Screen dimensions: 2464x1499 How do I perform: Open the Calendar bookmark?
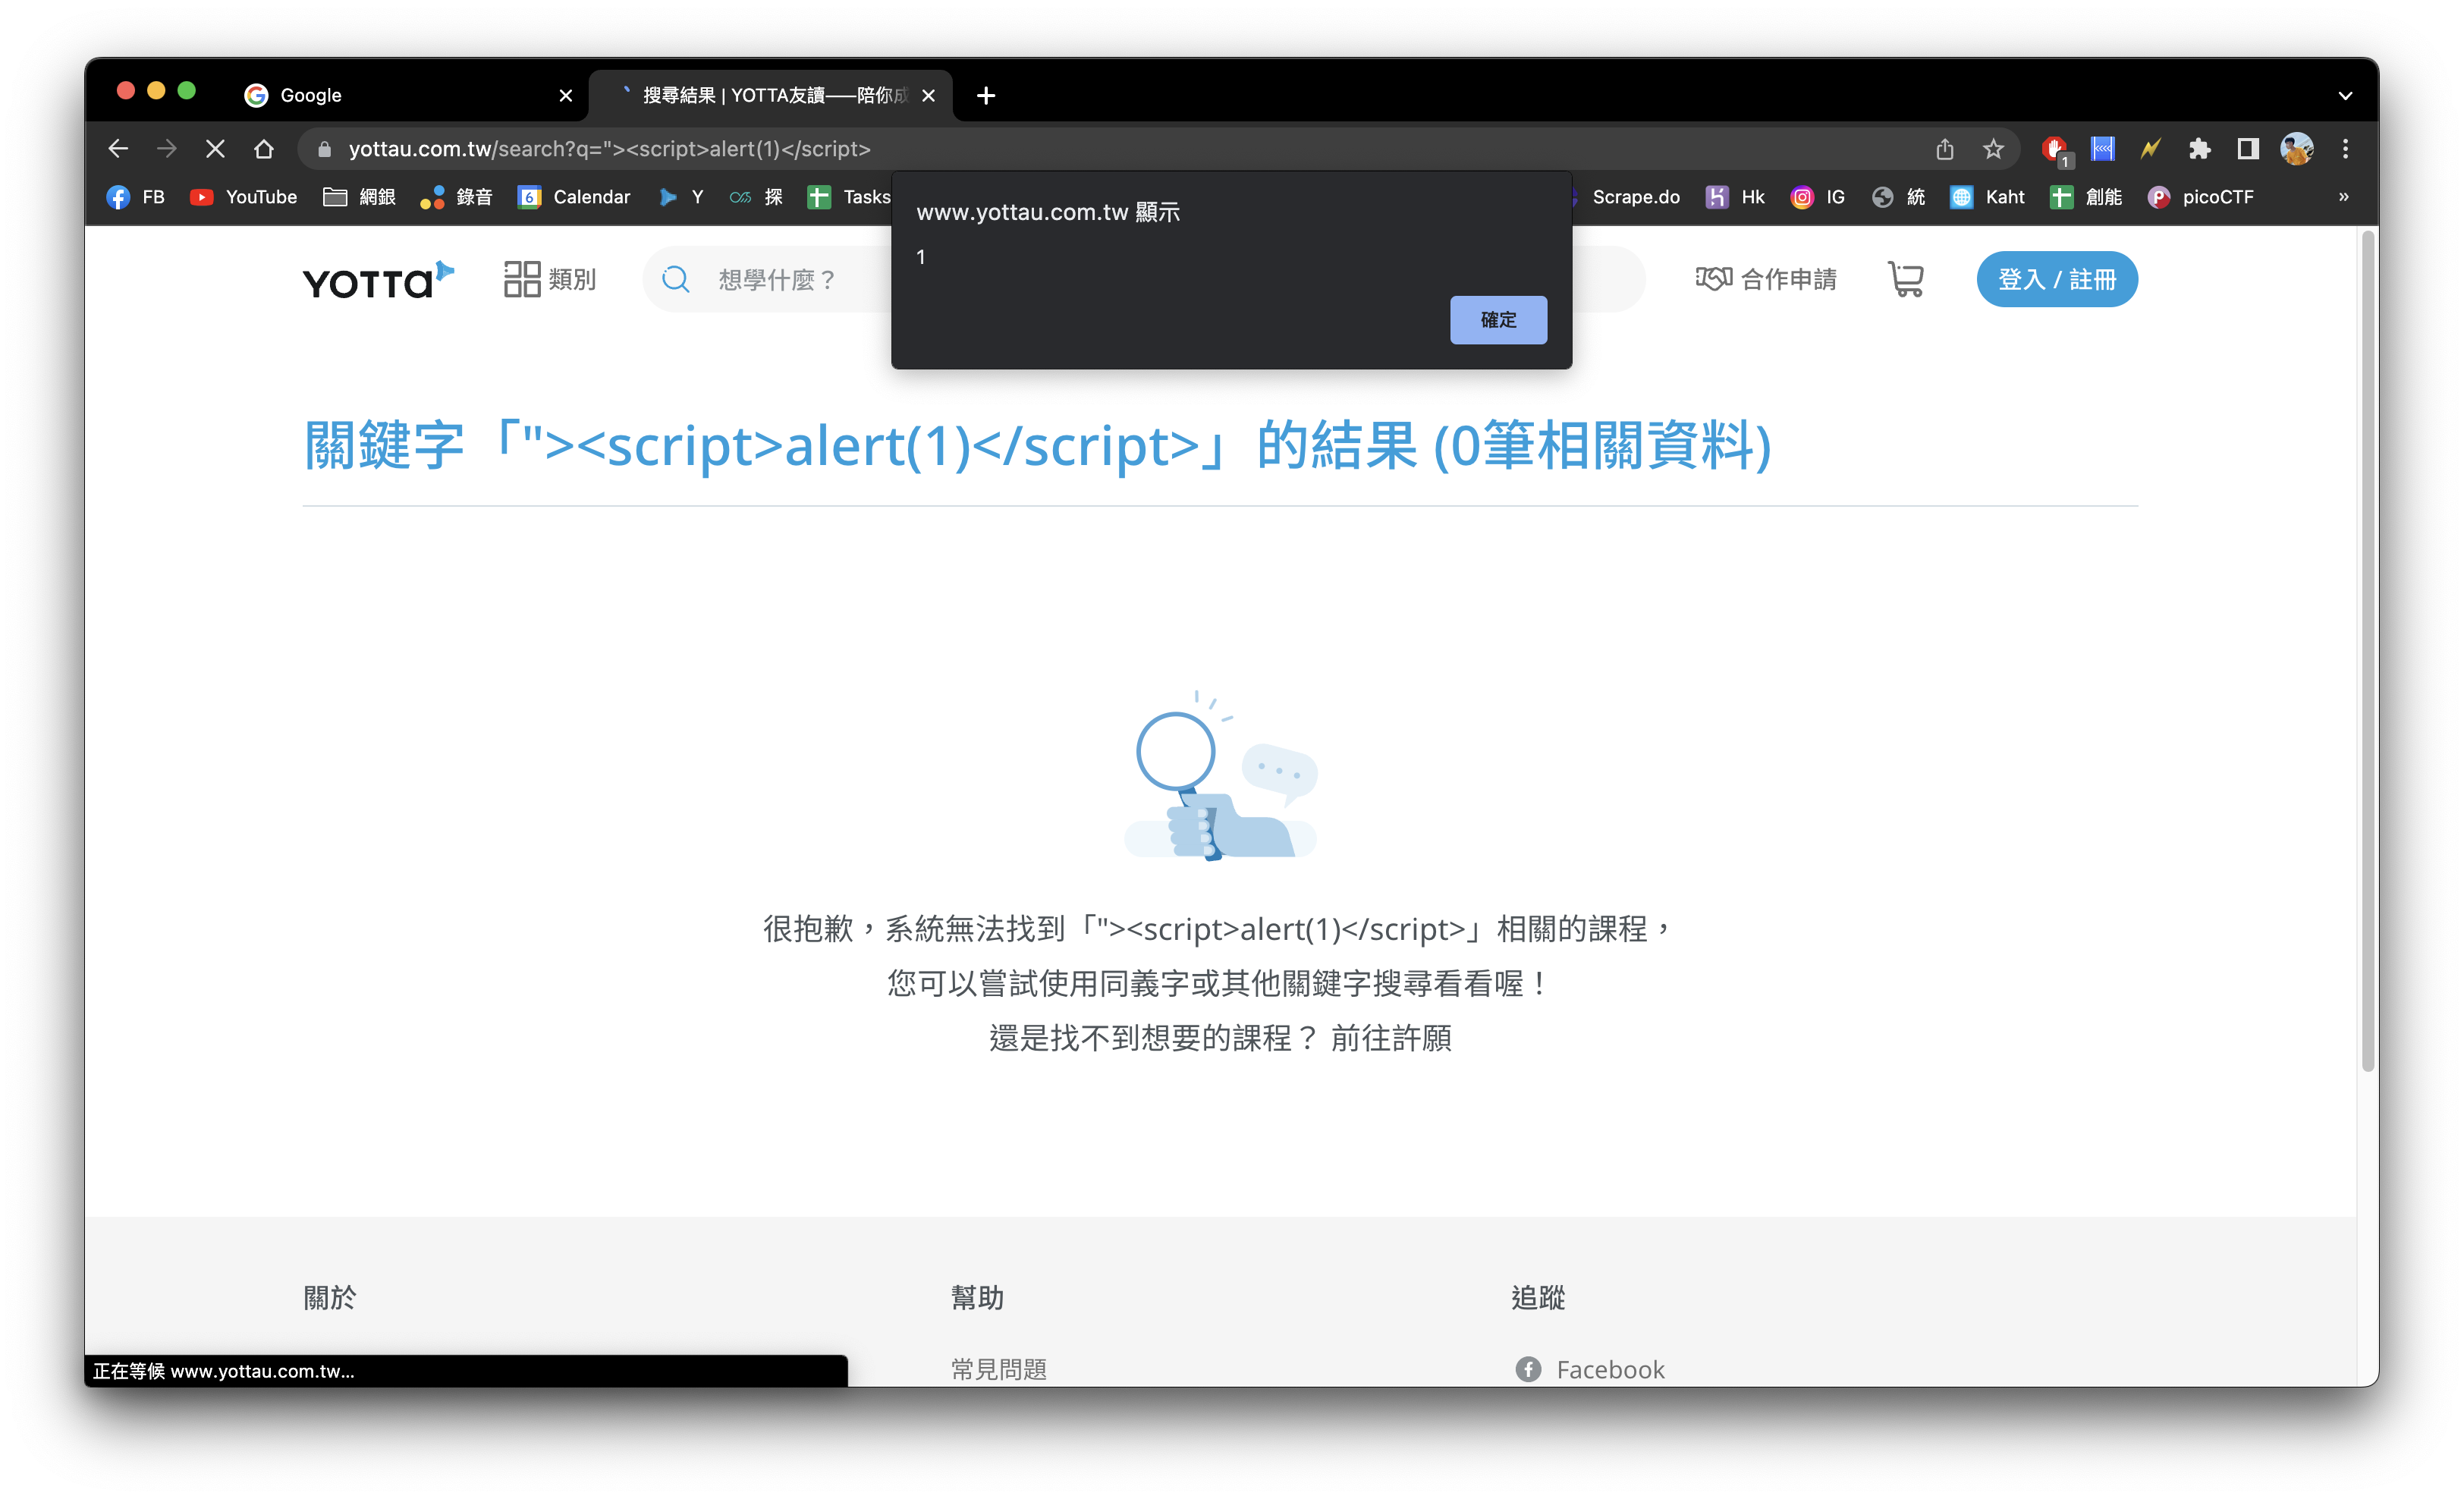(x=574, y=197)
